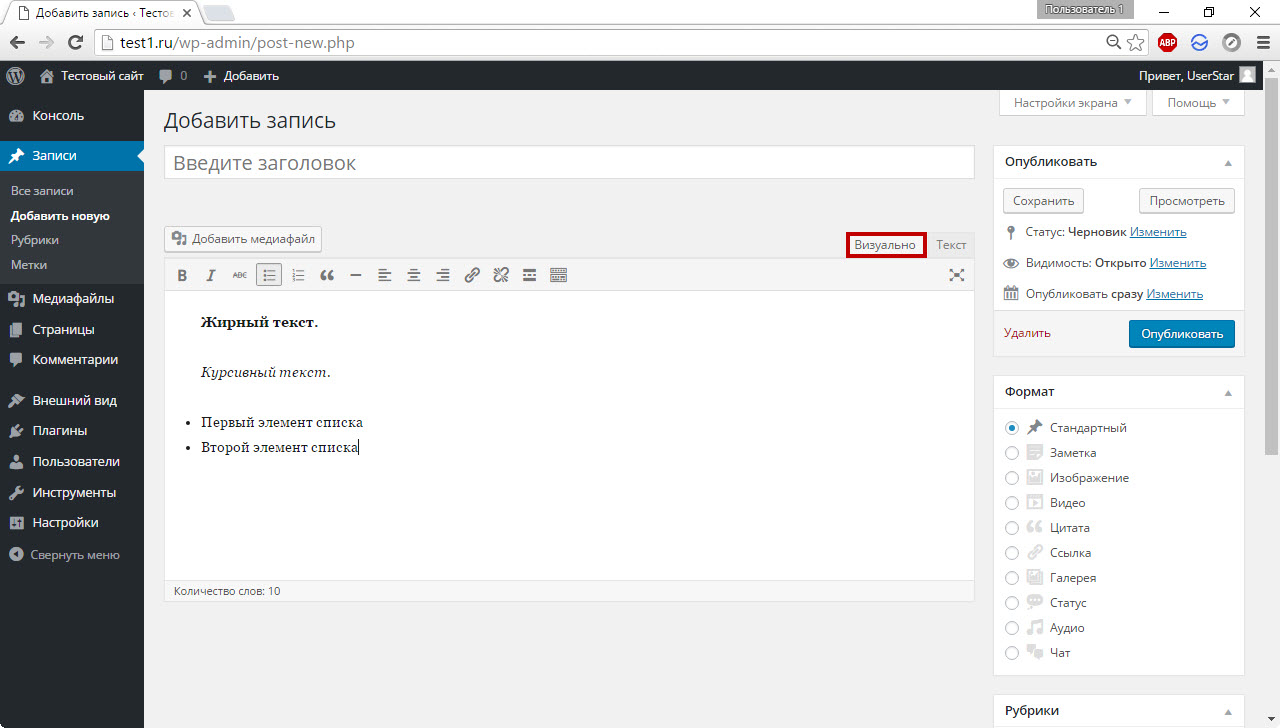Select the Заметка post format
Image resolution: width=1280 pixels, height=728 pixels.
point(1012,453)
